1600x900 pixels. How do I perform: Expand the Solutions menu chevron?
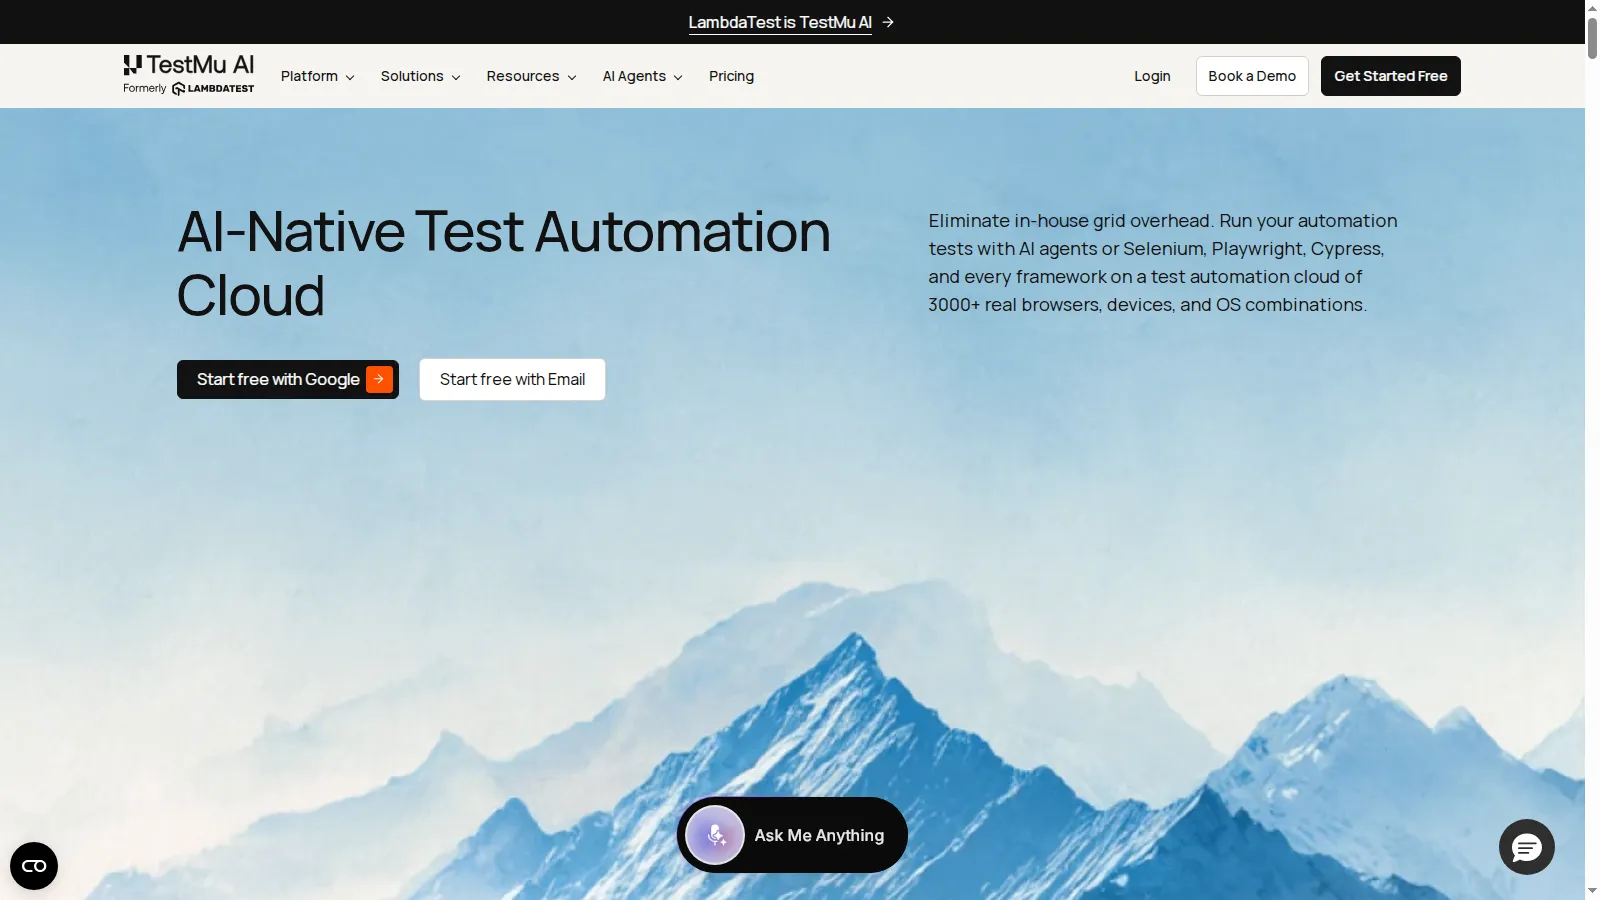tap(456, 77)
